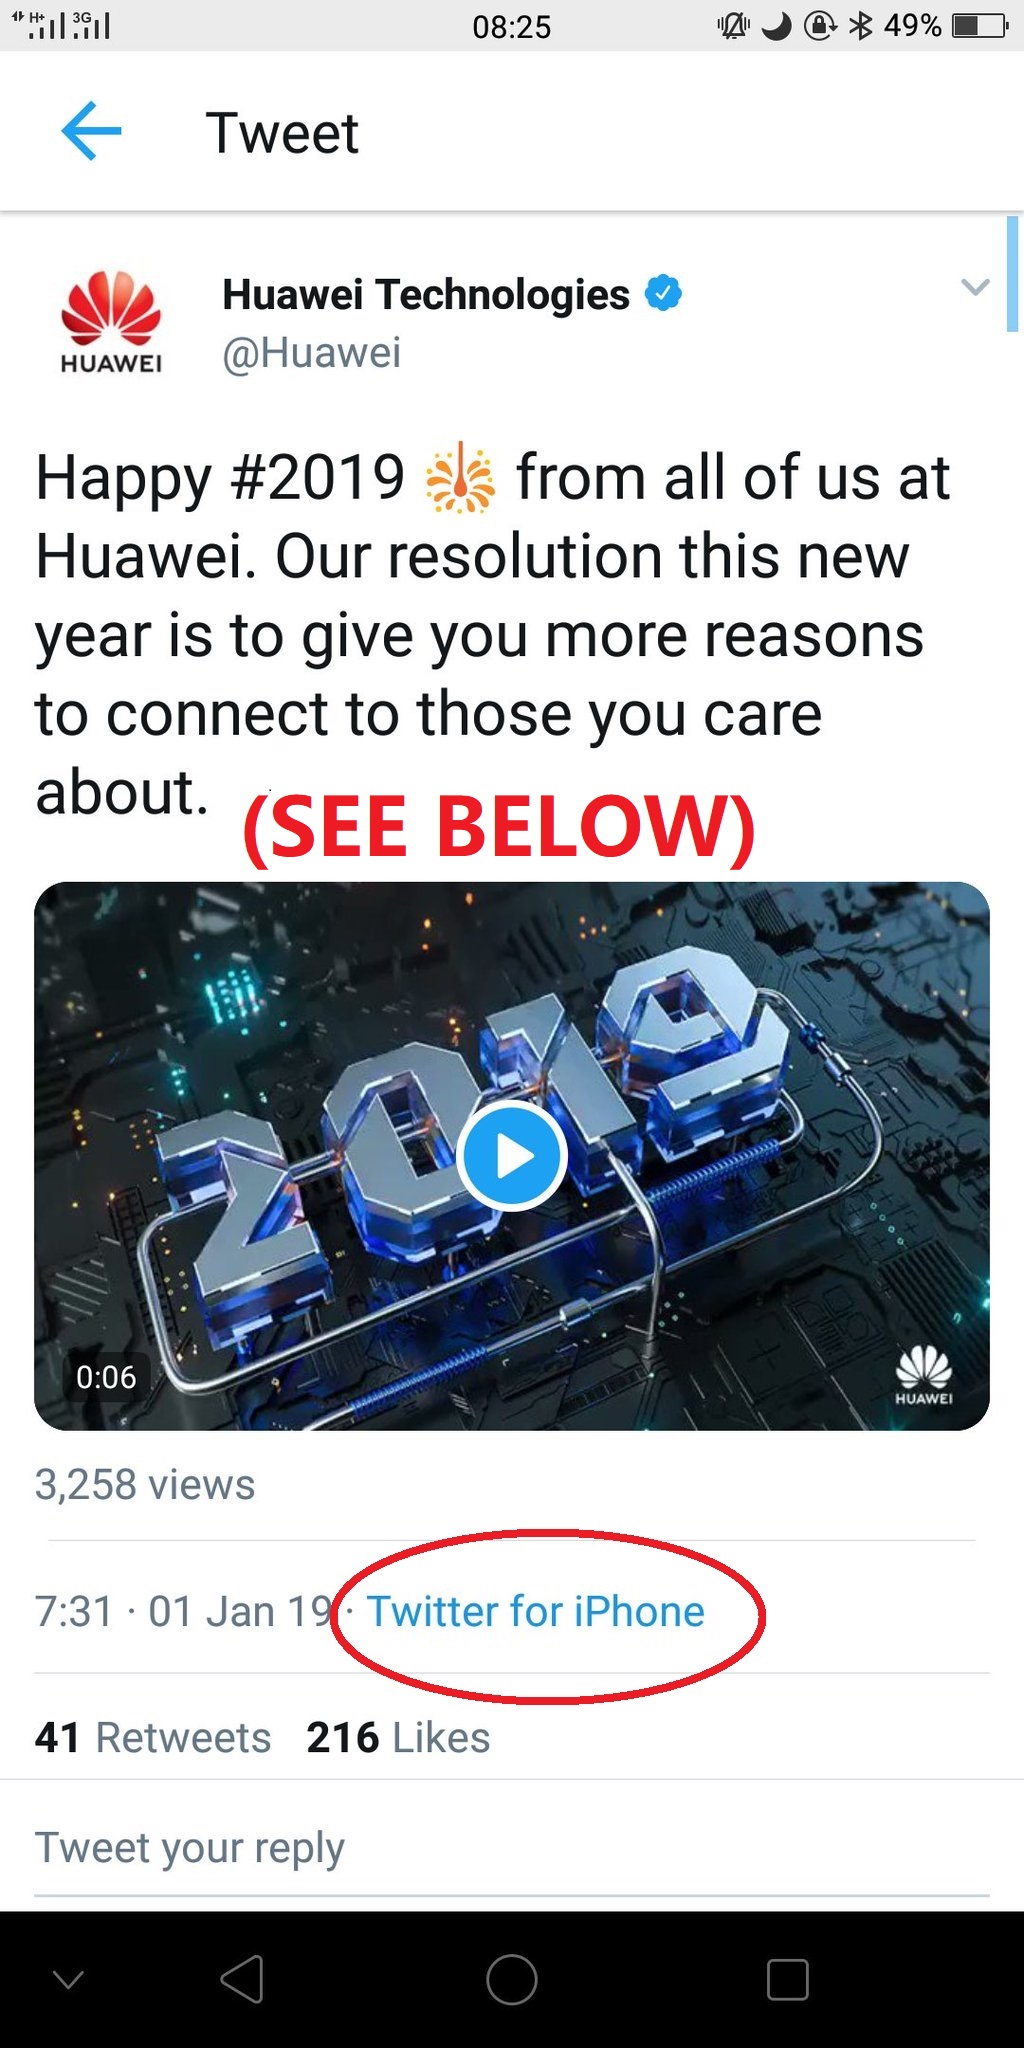Tap the #2019 hashtag

pos(317,477)
